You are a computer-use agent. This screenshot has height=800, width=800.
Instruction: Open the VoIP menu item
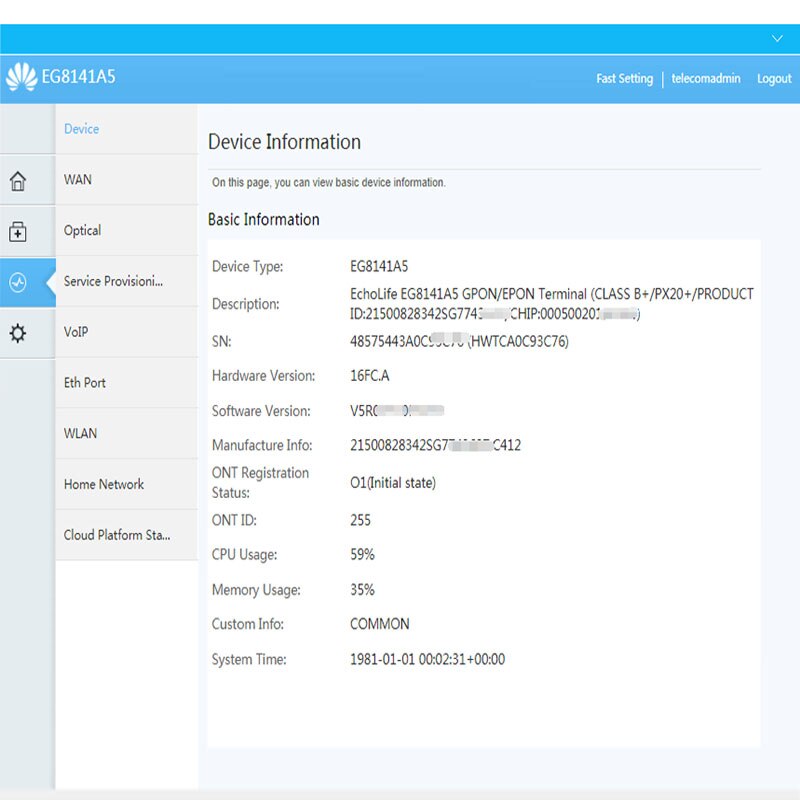coord(127,332)
